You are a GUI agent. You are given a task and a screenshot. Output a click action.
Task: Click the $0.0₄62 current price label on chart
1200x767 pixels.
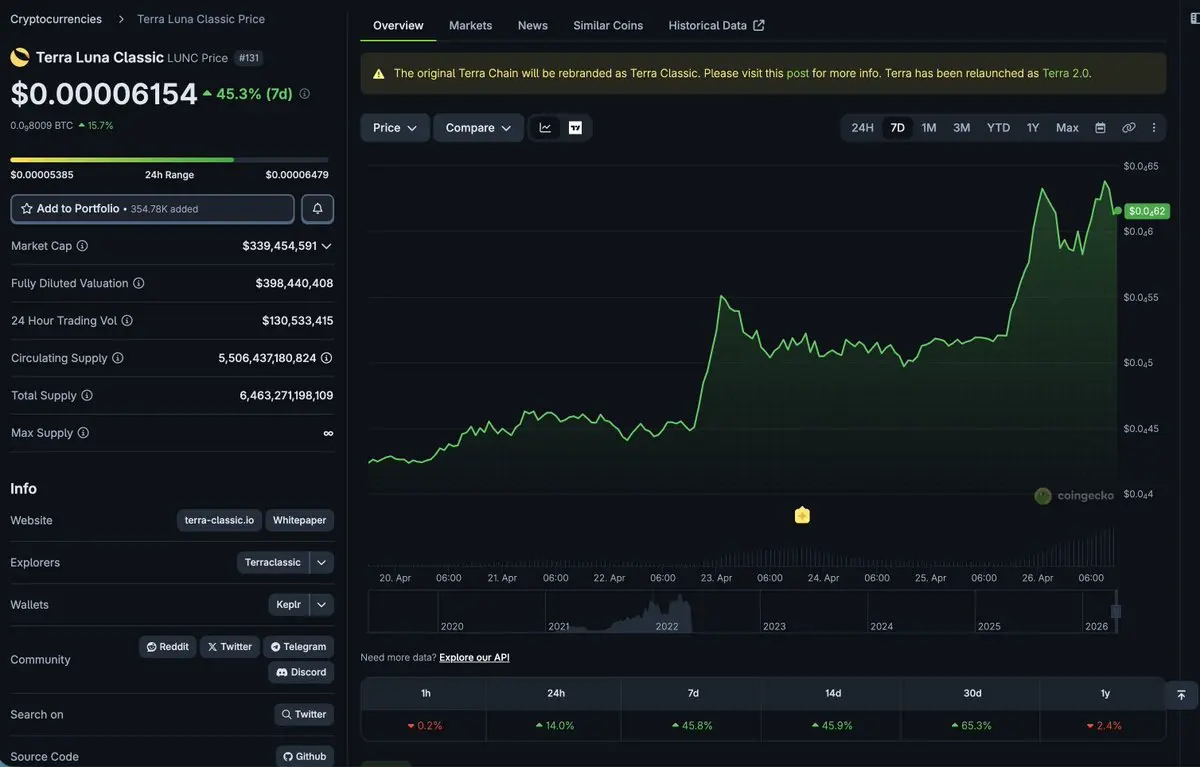click(1146, 211)
